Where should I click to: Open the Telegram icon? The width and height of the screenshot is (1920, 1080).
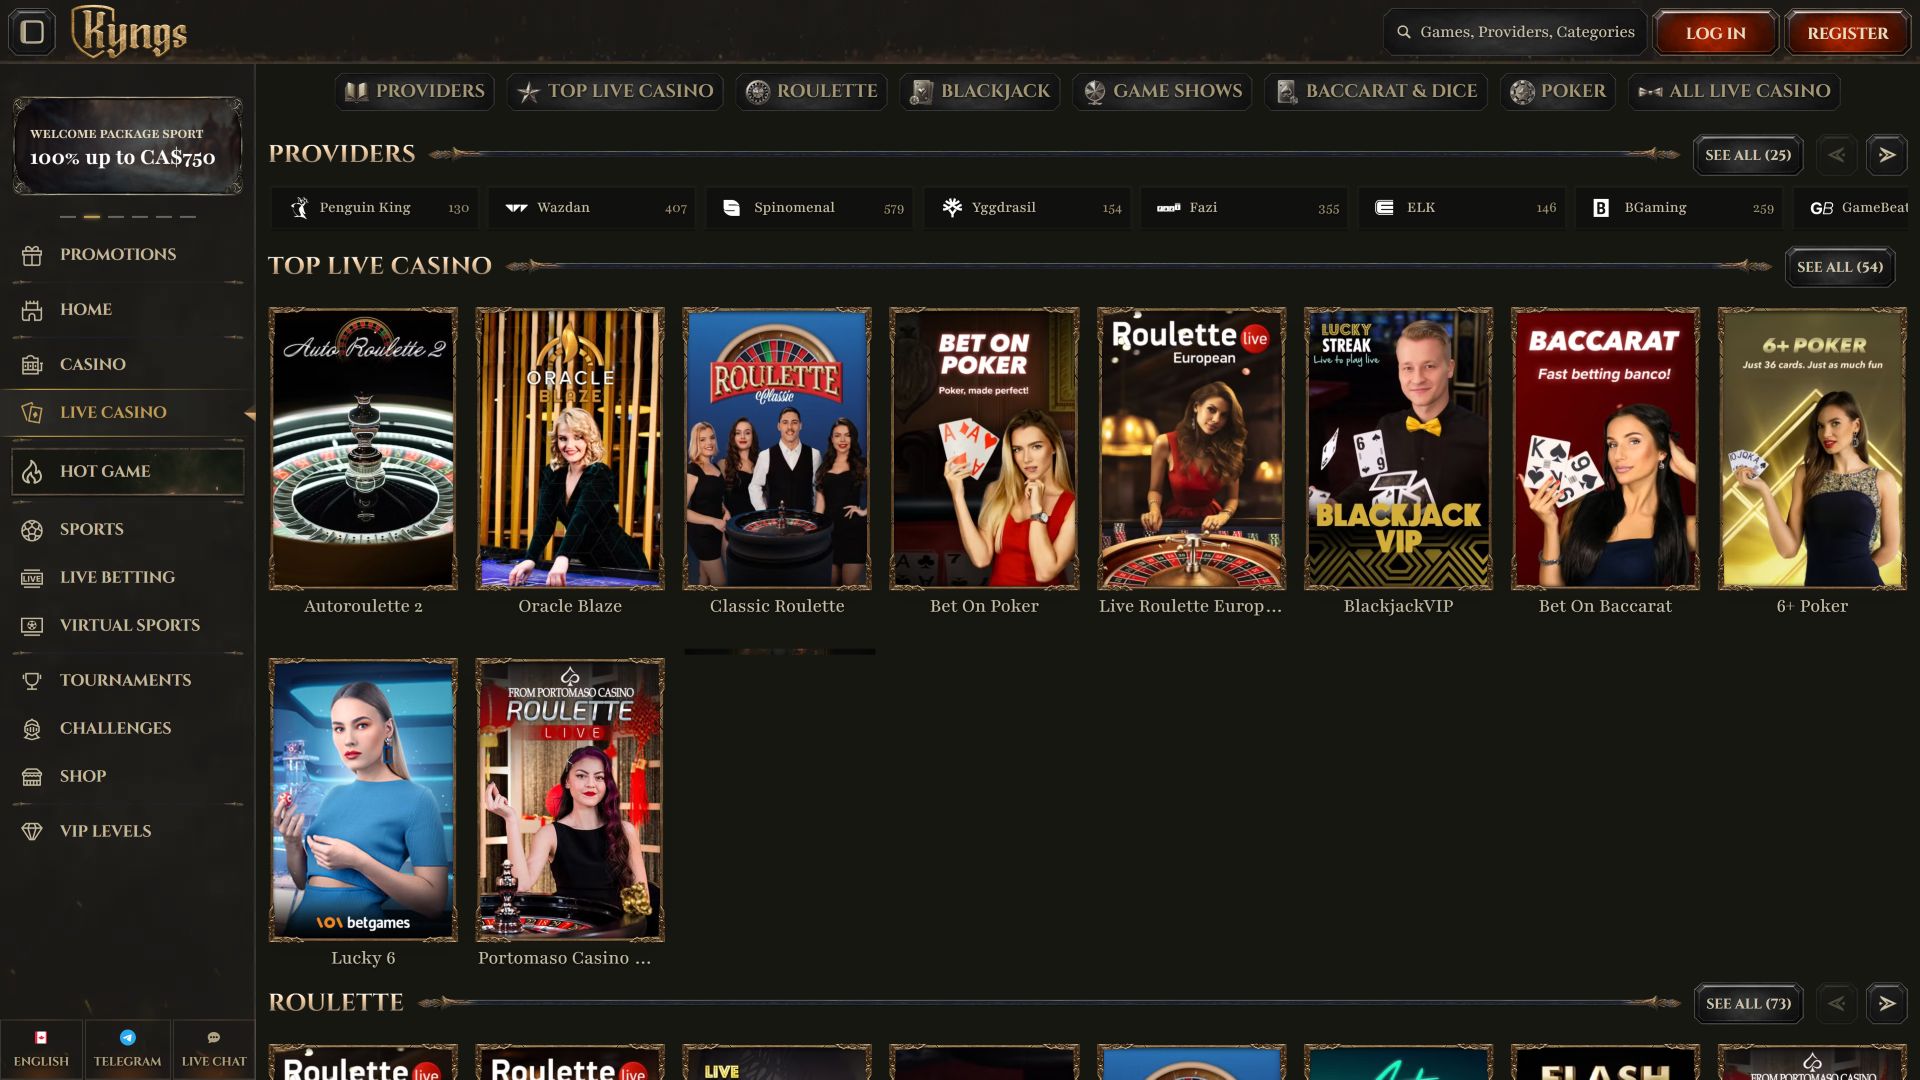click(127, 1038)
